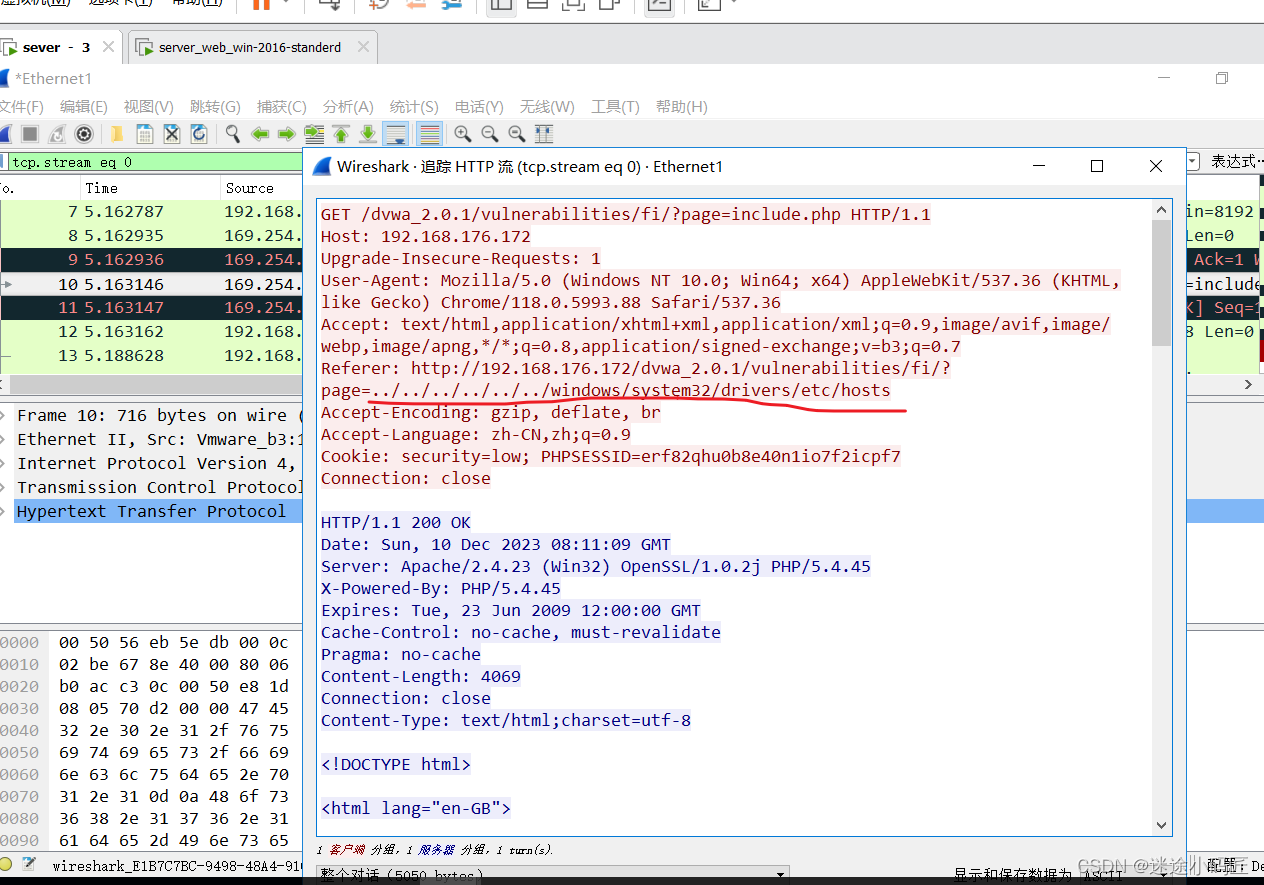Image resolution: width=1264 pixels, height=885 pixels.
Task: Open the 统计(S) menu
Action: pos(414,106)
